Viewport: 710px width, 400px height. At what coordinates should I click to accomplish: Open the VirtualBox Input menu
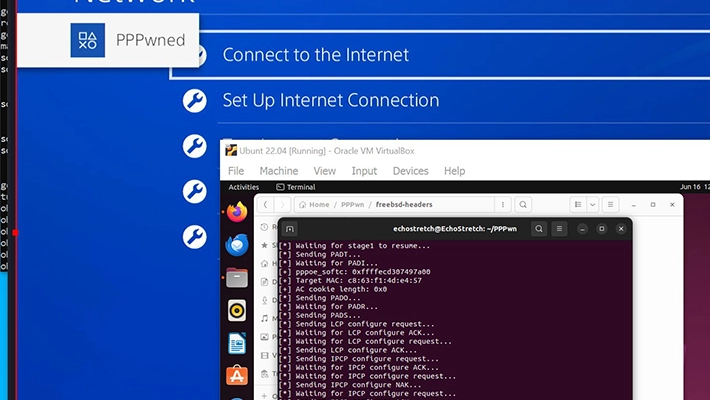364,171
